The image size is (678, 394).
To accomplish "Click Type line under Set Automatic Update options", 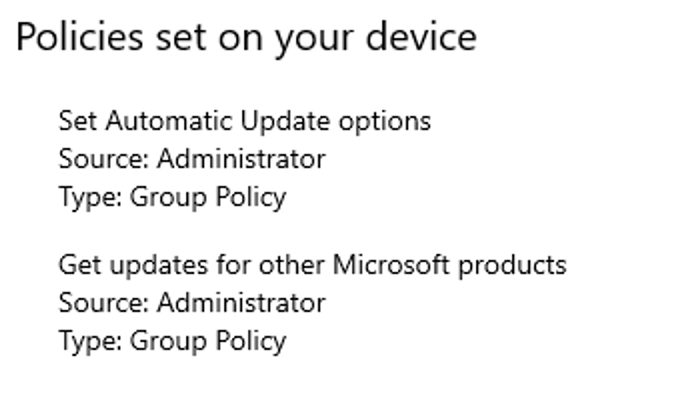I will 172,198.
